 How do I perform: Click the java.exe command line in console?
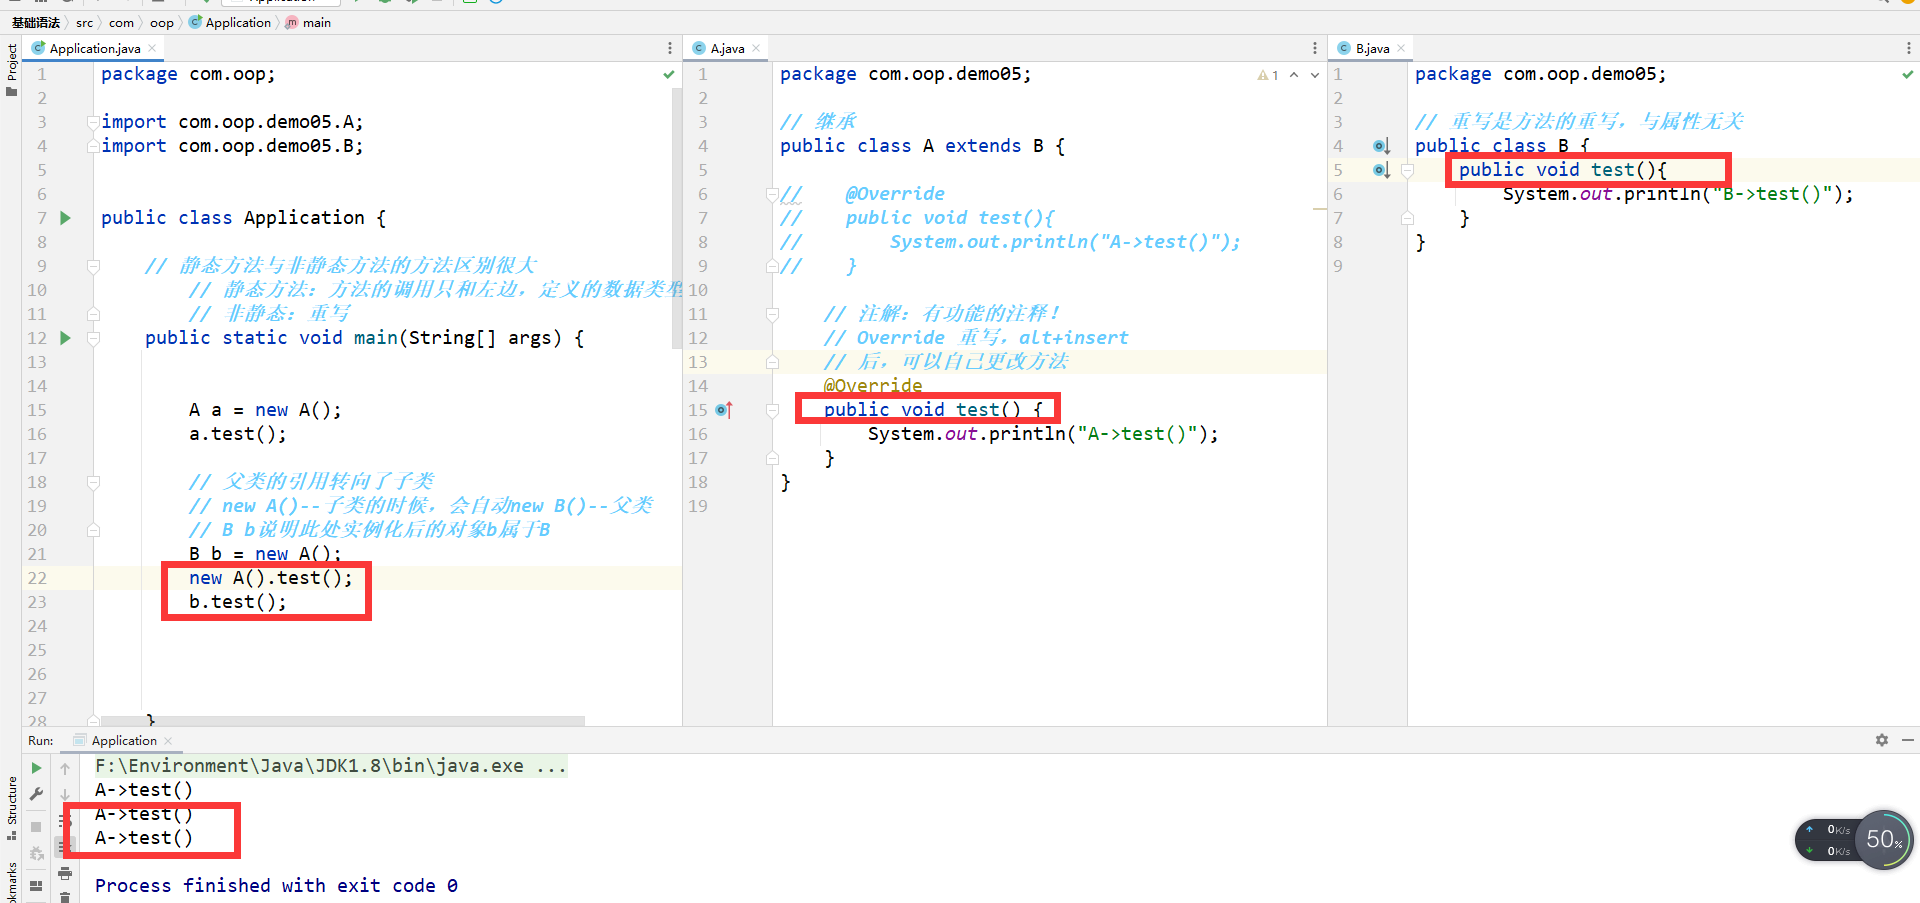tap(331, 766)
